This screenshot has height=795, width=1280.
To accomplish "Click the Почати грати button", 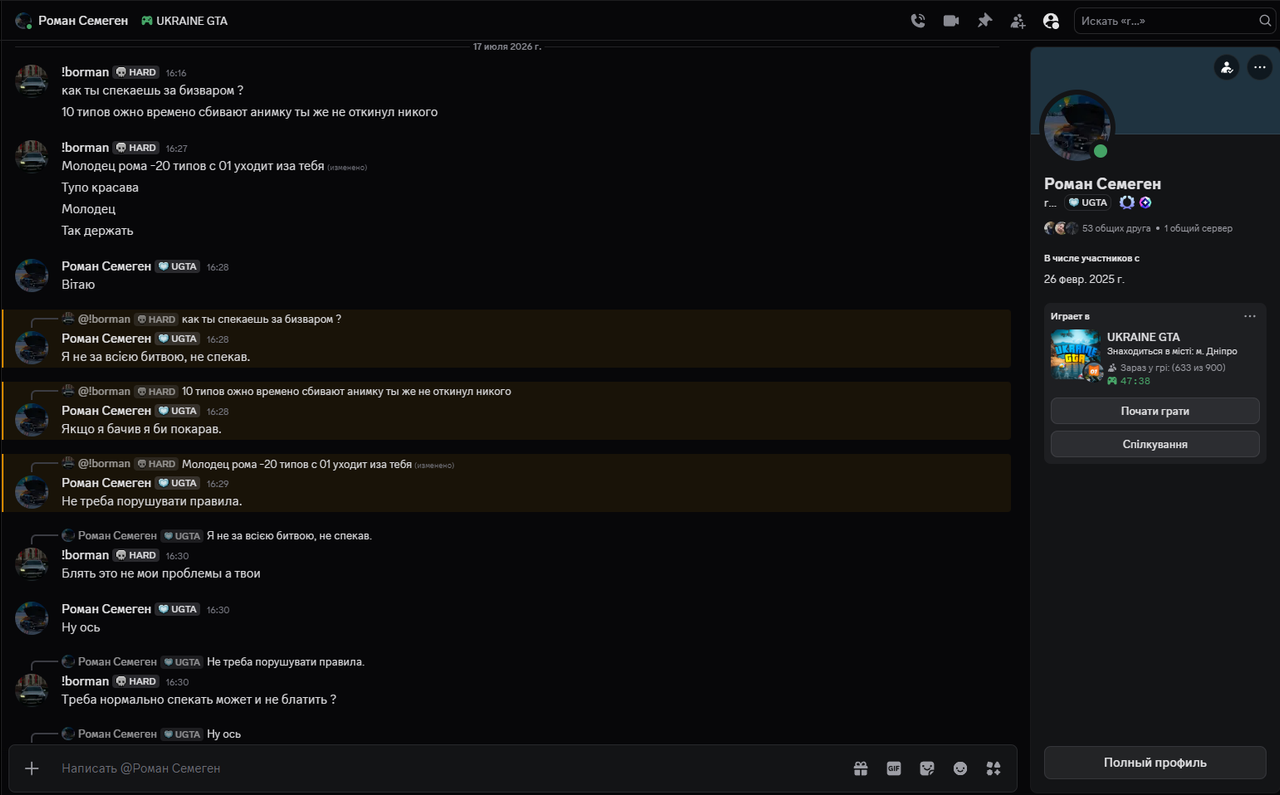I will point(1155,411).
